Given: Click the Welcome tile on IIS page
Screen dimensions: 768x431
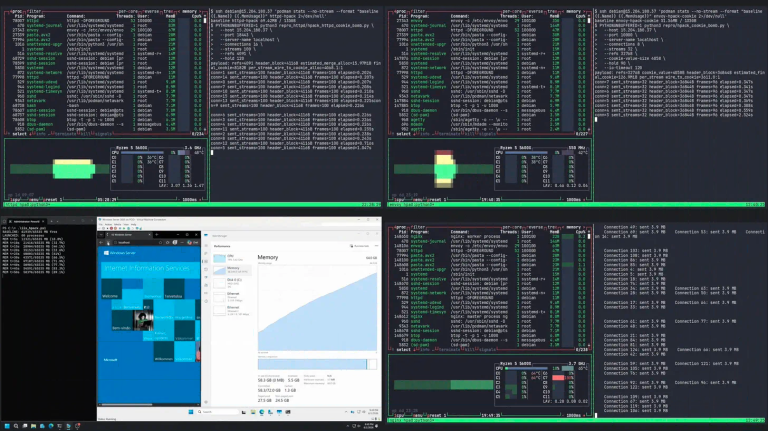Looking at the screenshot, I should [x=111, y=289].
